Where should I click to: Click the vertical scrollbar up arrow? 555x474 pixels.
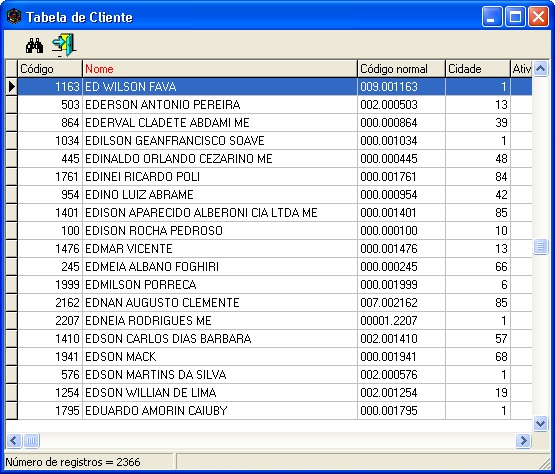540,68
